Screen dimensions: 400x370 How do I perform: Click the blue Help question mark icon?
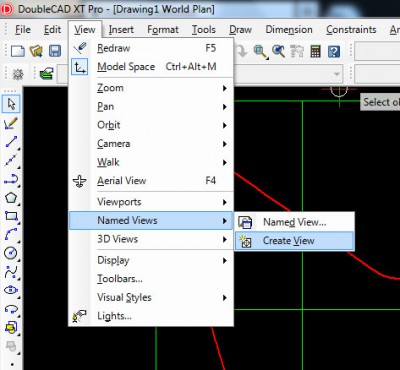coord(334,51)
